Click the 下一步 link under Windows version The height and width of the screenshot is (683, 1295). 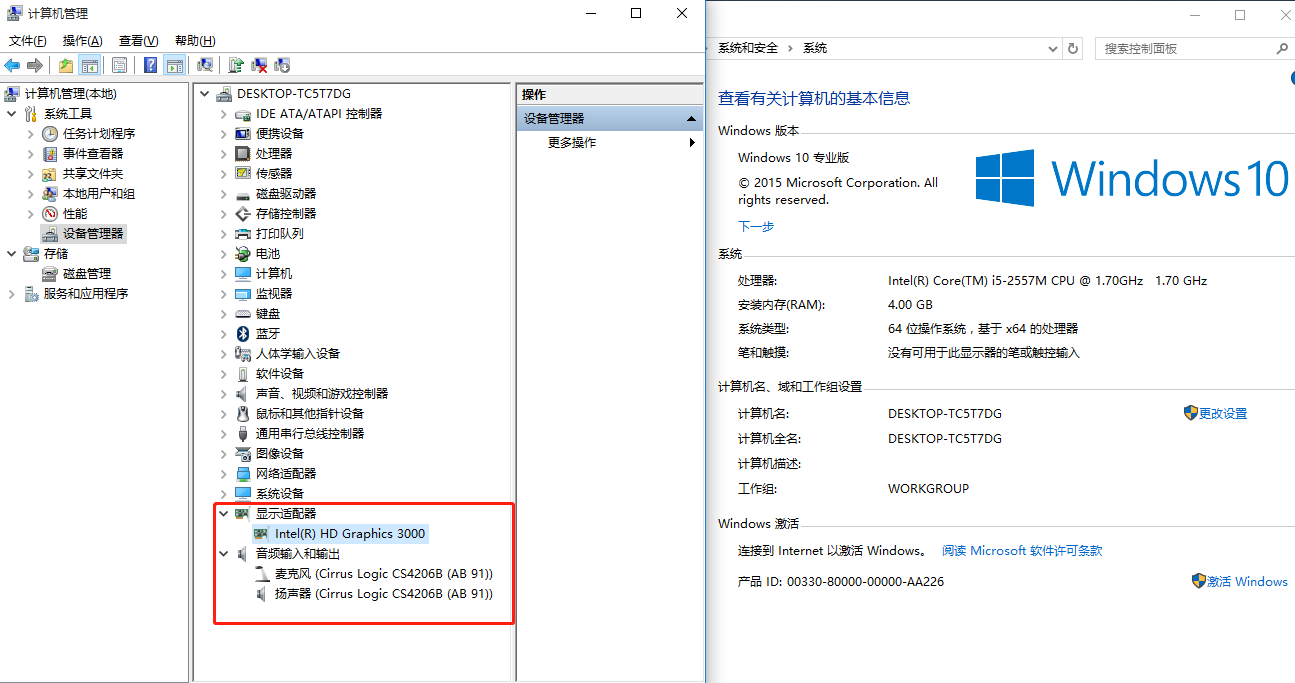(756, 226)
